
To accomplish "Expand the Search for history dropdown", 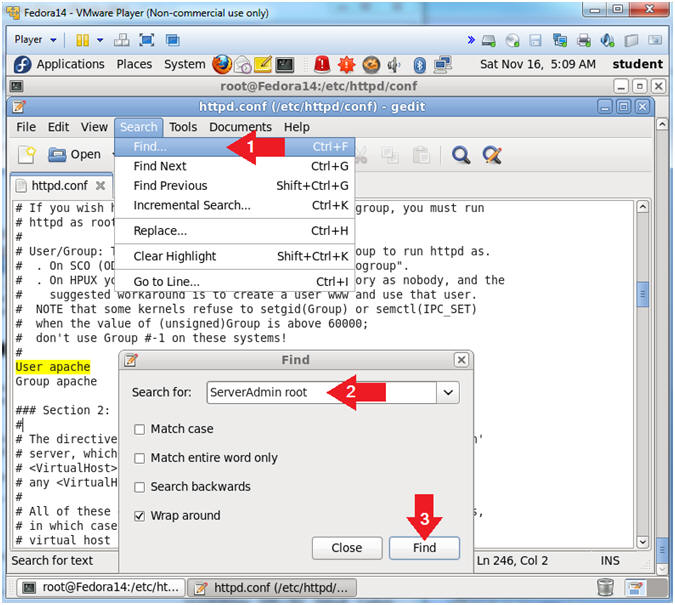I will point(448,393).
